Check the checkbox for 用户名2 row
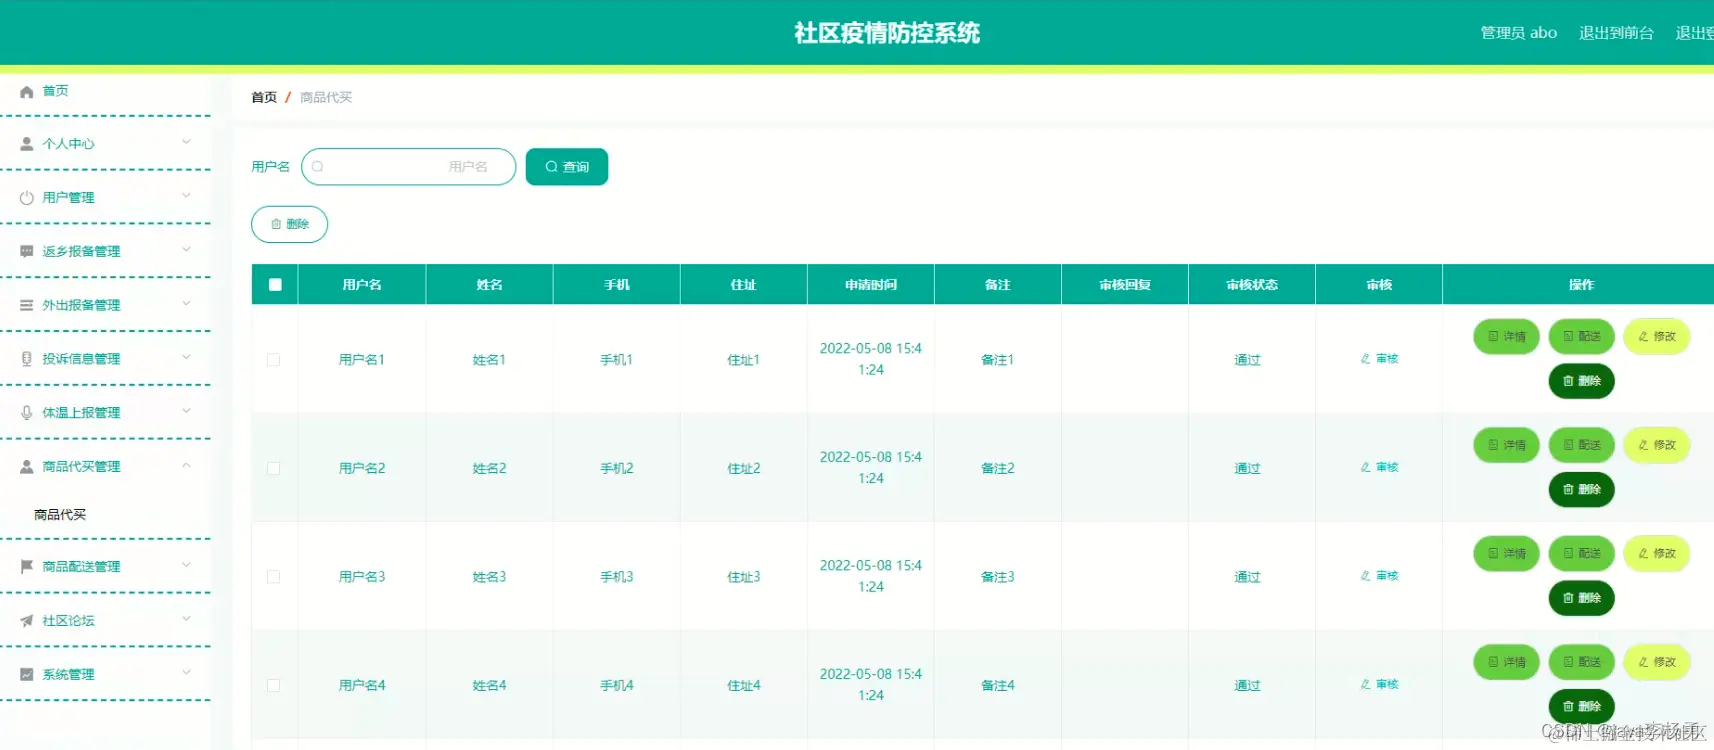The image size is (1714, 750). pyautogui.click(x=273, y=468)
